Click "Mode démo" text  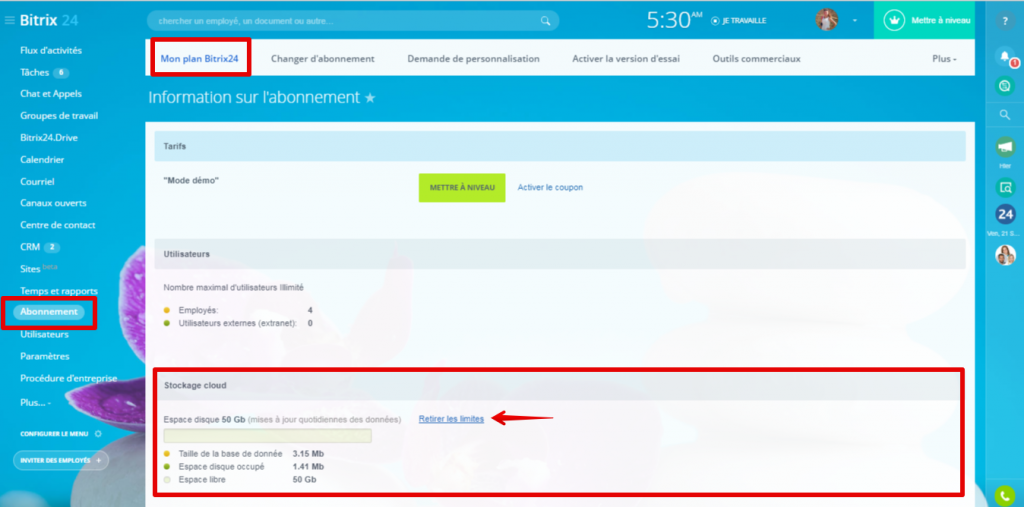coord(191,180)
